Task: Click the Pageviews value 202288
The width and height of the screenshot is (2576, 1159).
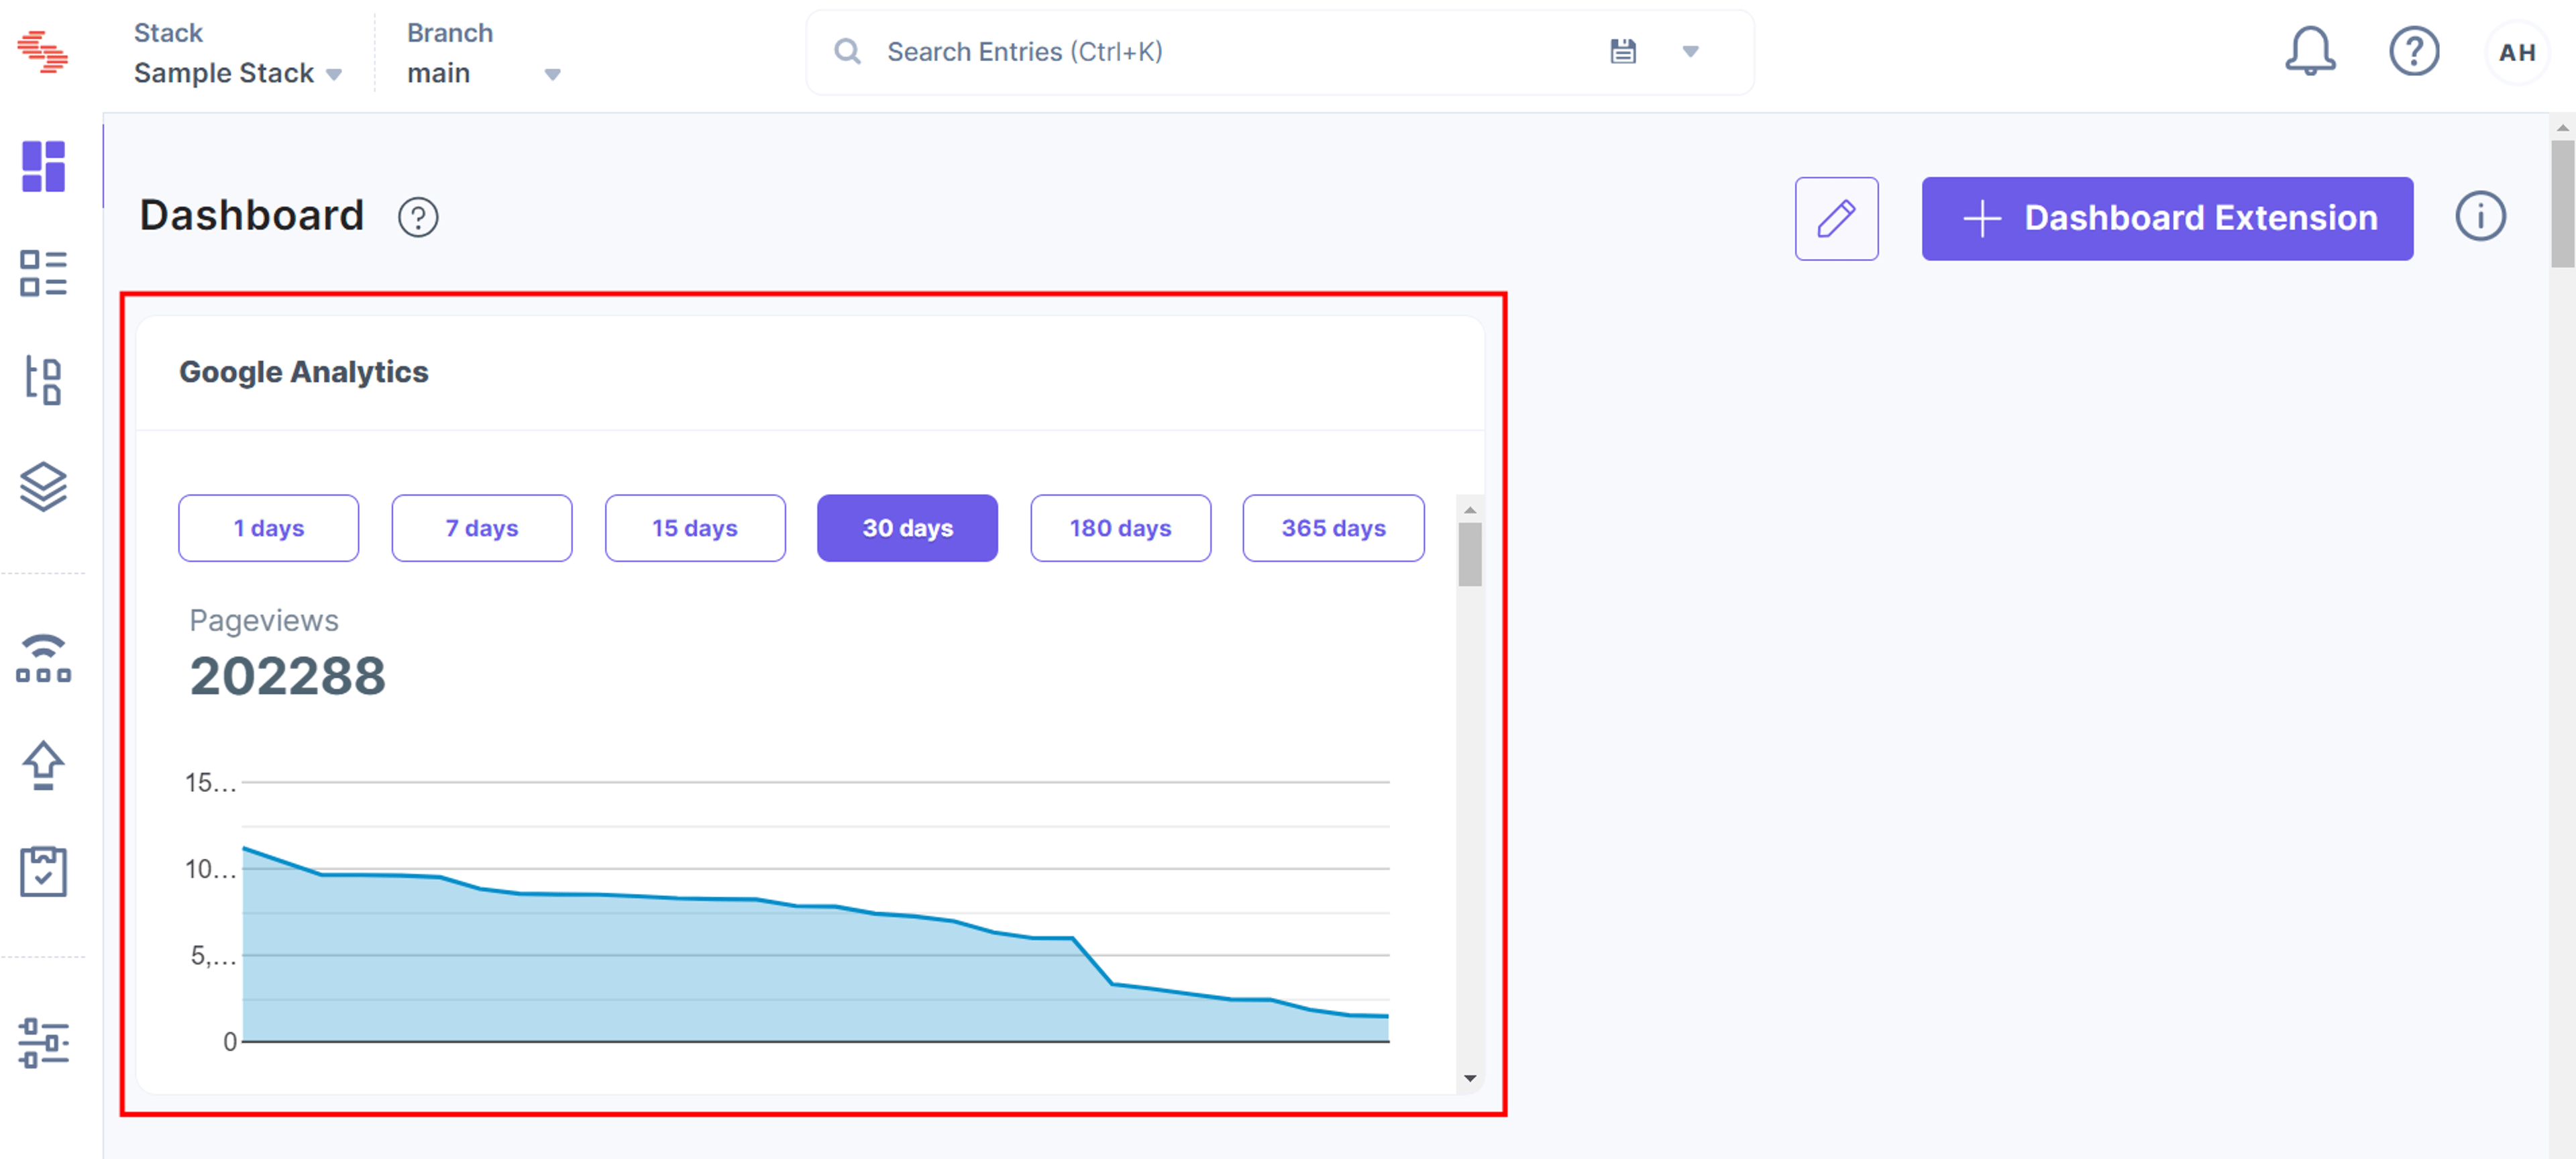Action: [x=288, y=676]
